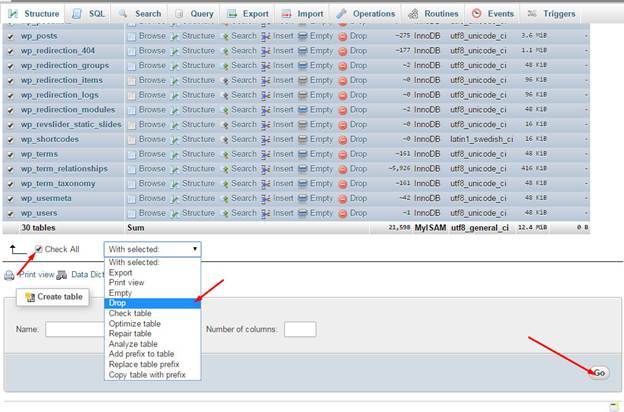Click Browse icon for wp_users
Image resolution: width=624 pixels, height=412 pixels.
(132, 213)
